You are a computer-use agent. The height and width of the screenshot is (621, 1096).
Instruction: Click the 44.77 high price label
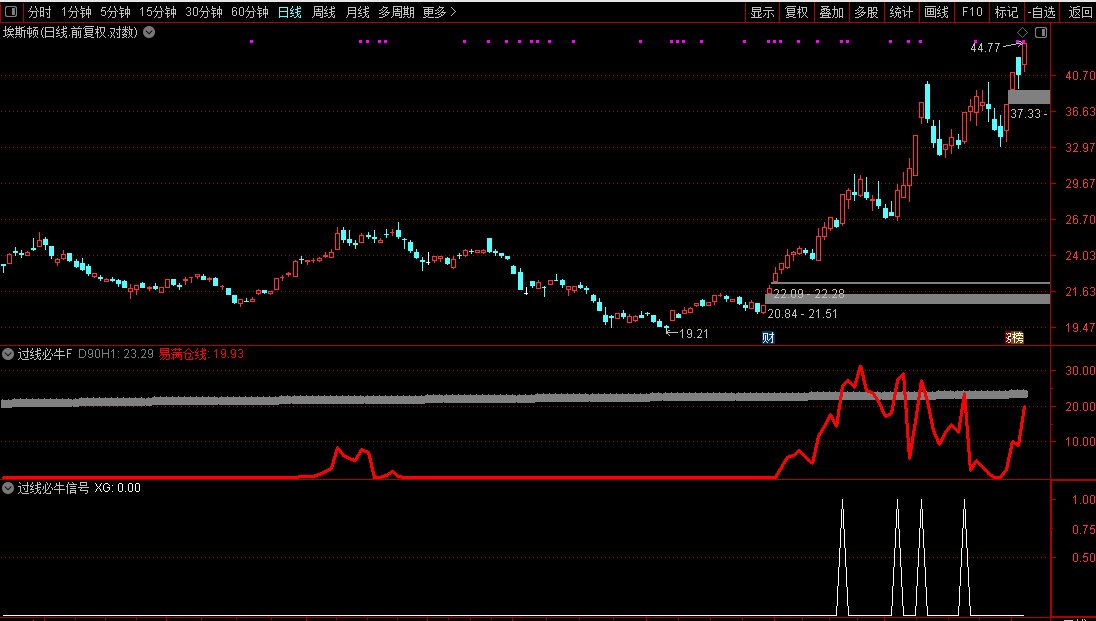click(x=986, y=48)
